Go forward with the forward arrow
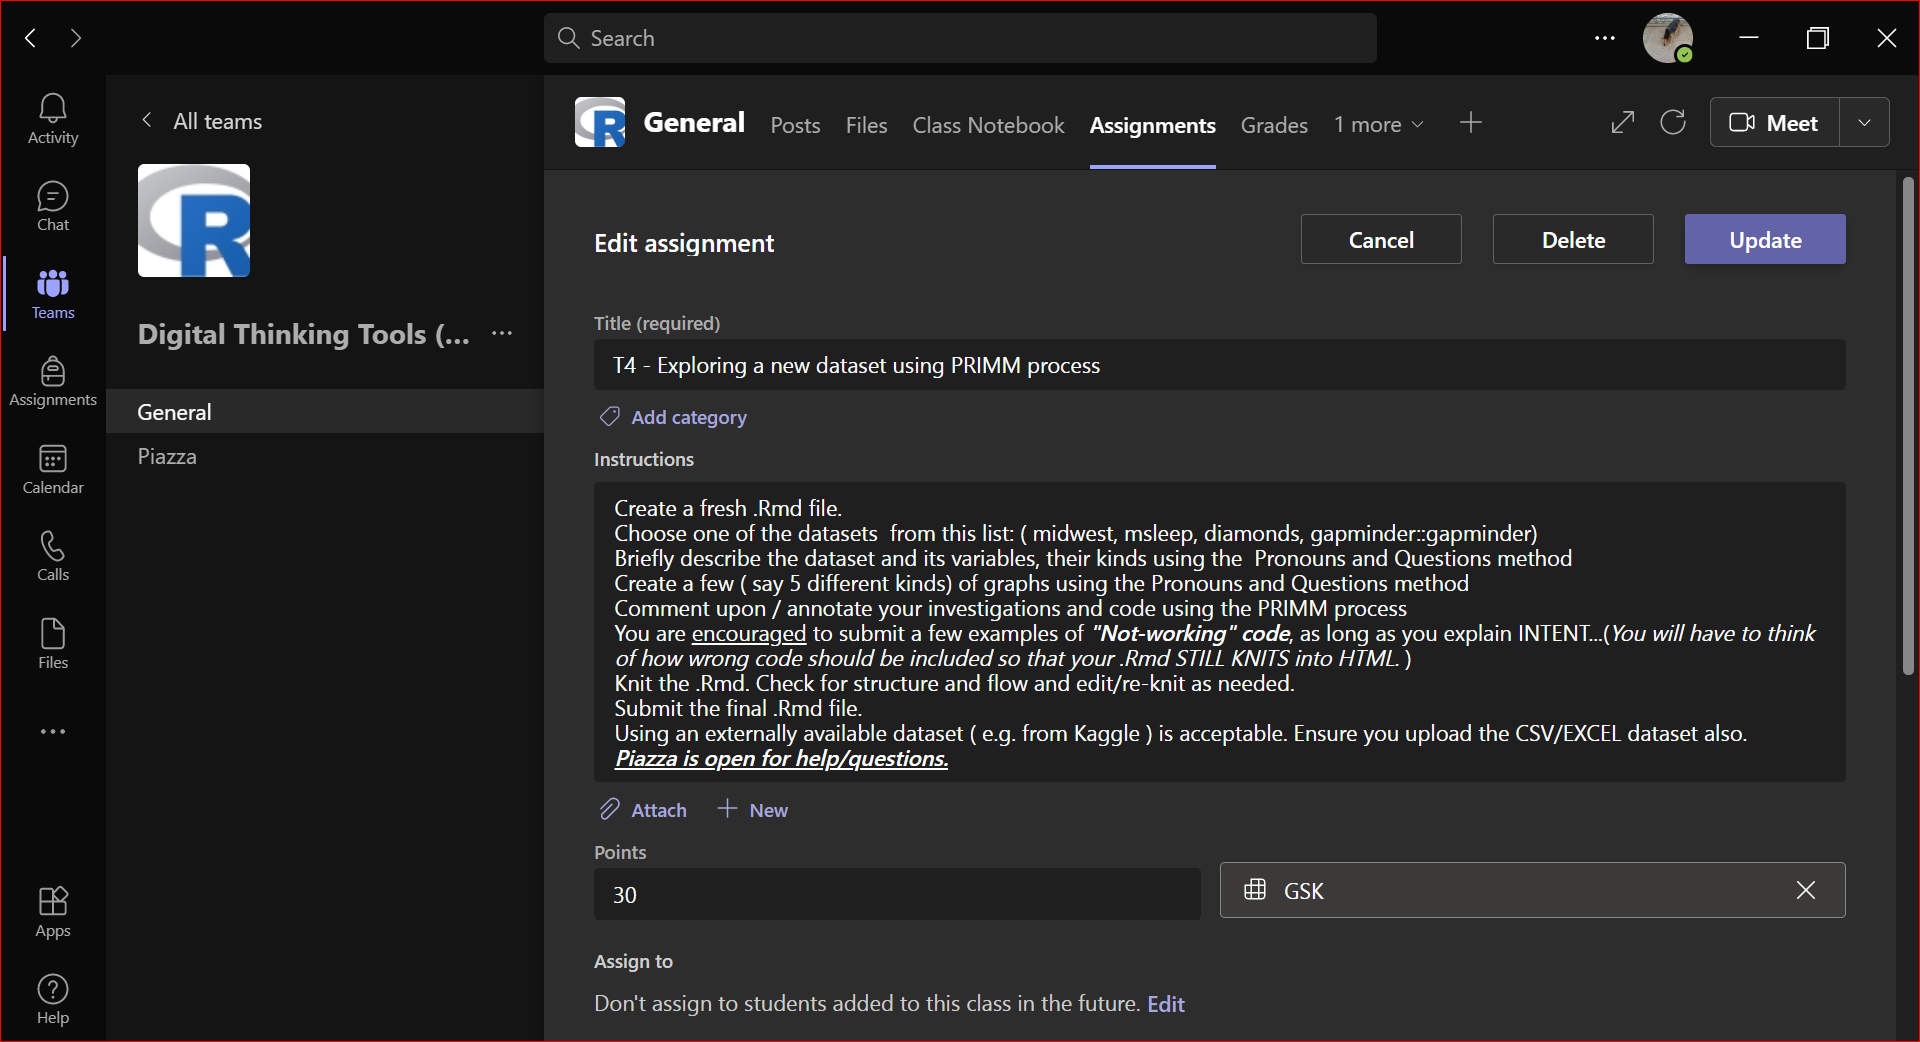Screen dimensions: 1920x1042 tap(76, 38)
